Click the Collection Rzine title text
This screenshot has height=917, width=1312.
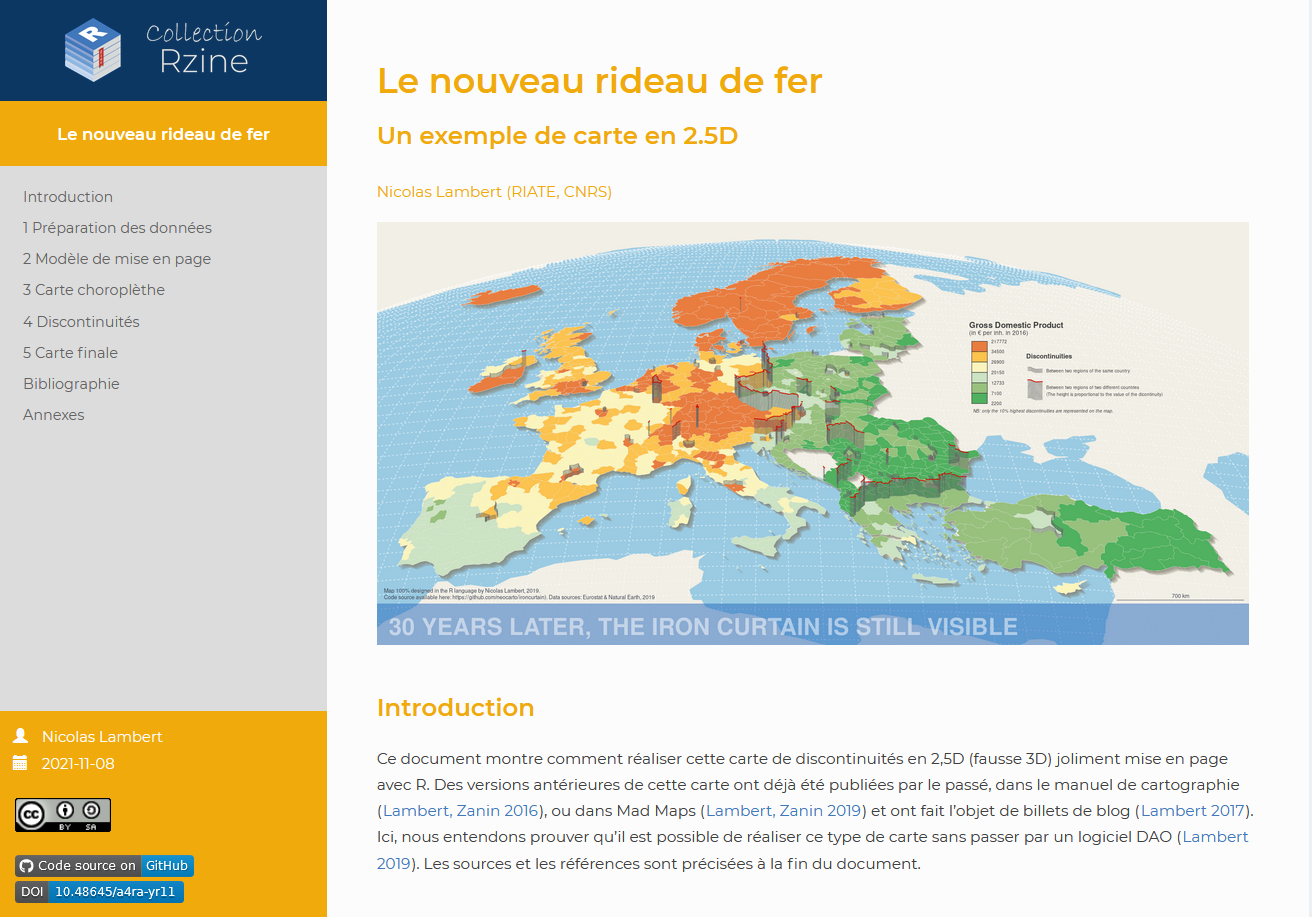click(x=204, y=48)
